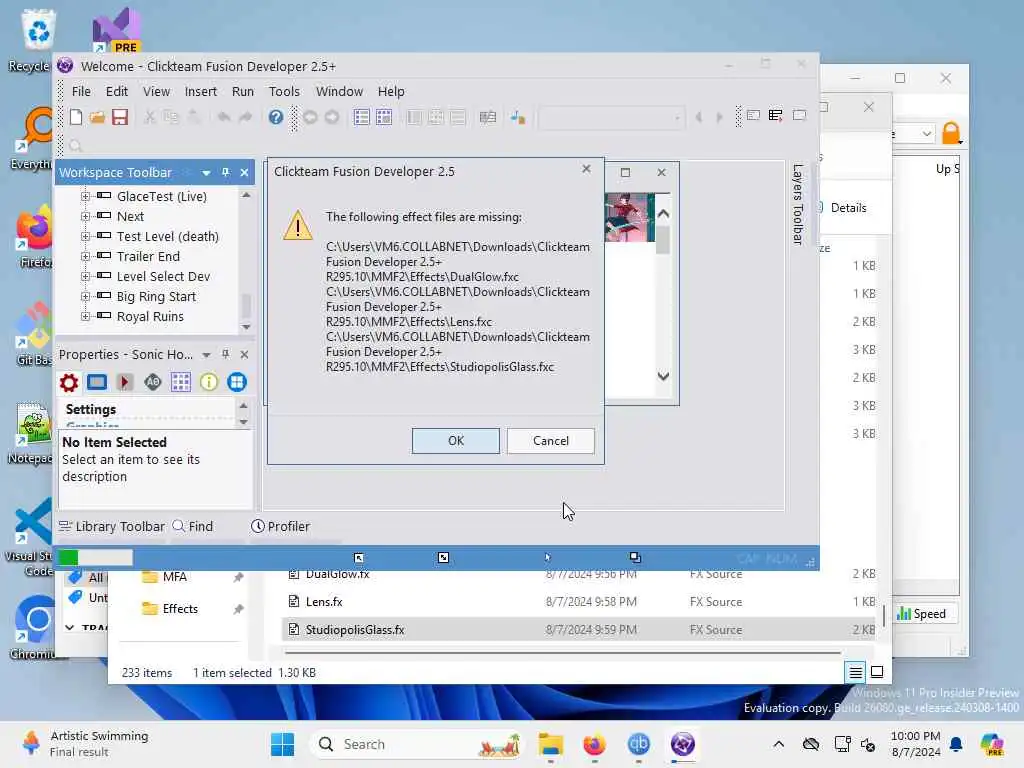Close the missing effect files dialog
This screenshot has width=1024, height=768.
[x=586, y=169]
